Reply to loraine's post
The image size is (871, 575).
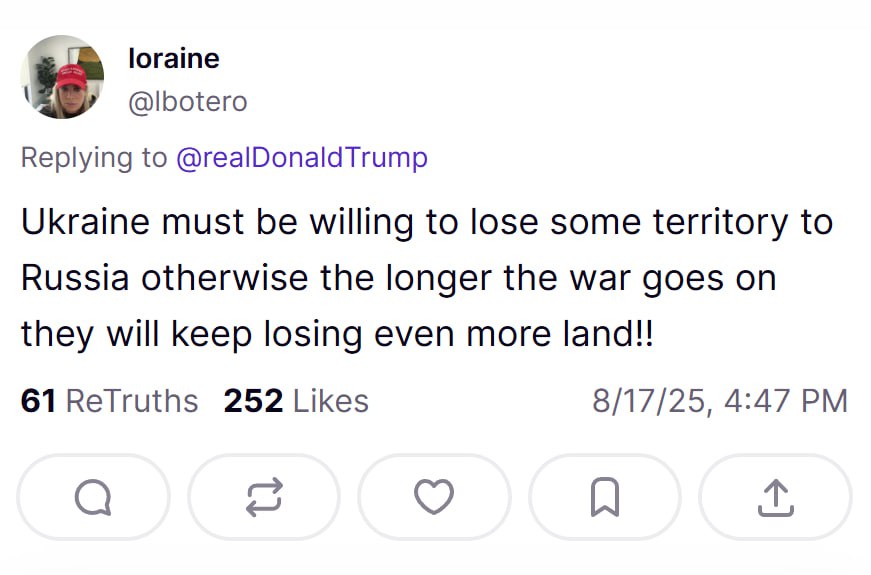tap(93, 497)
